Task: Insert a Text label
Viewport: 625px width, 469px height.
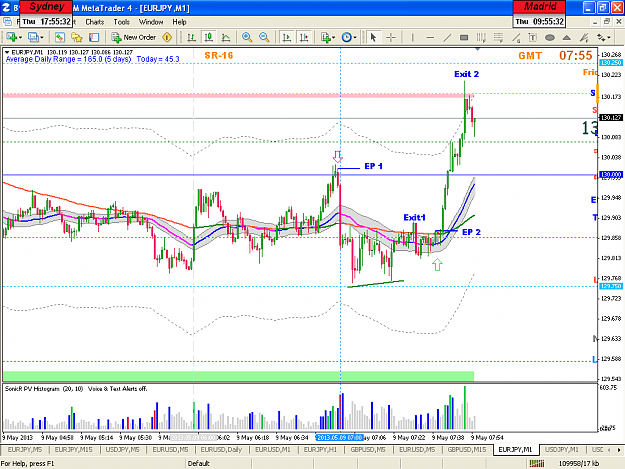Action: point(533,37)
